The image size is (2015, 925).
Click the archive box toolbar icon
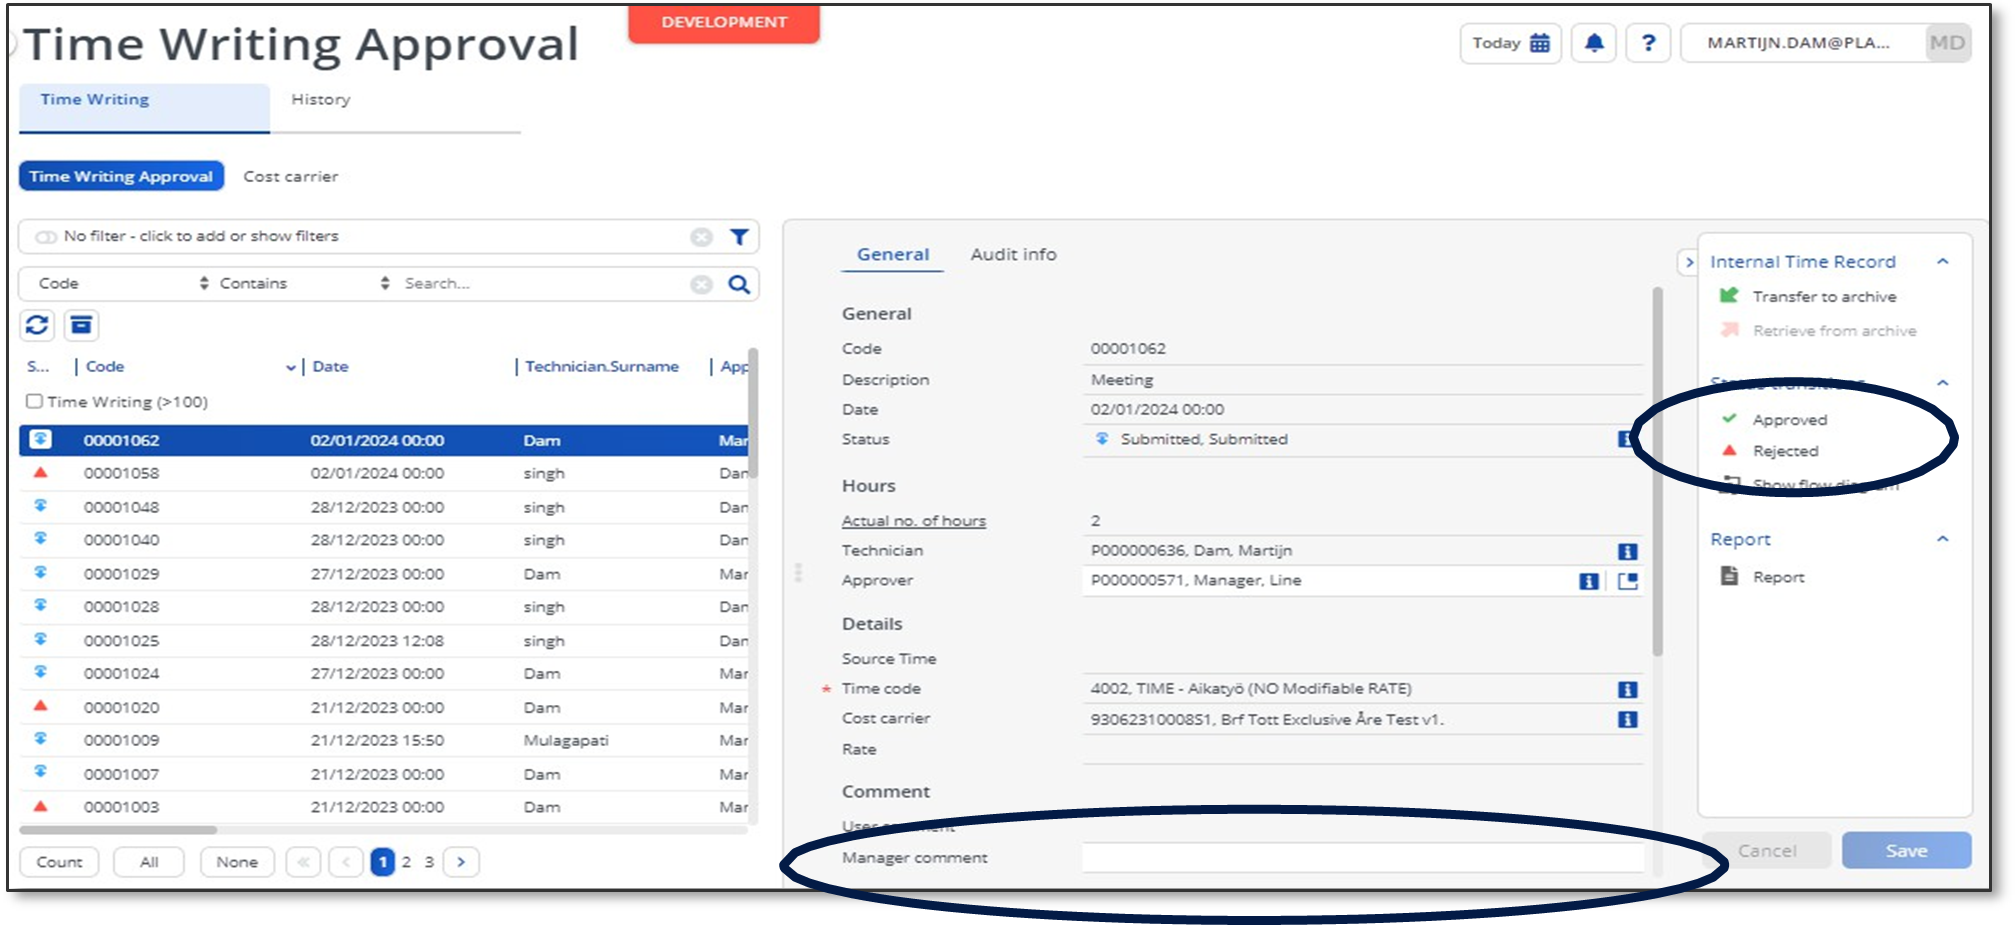click(81, 325)
